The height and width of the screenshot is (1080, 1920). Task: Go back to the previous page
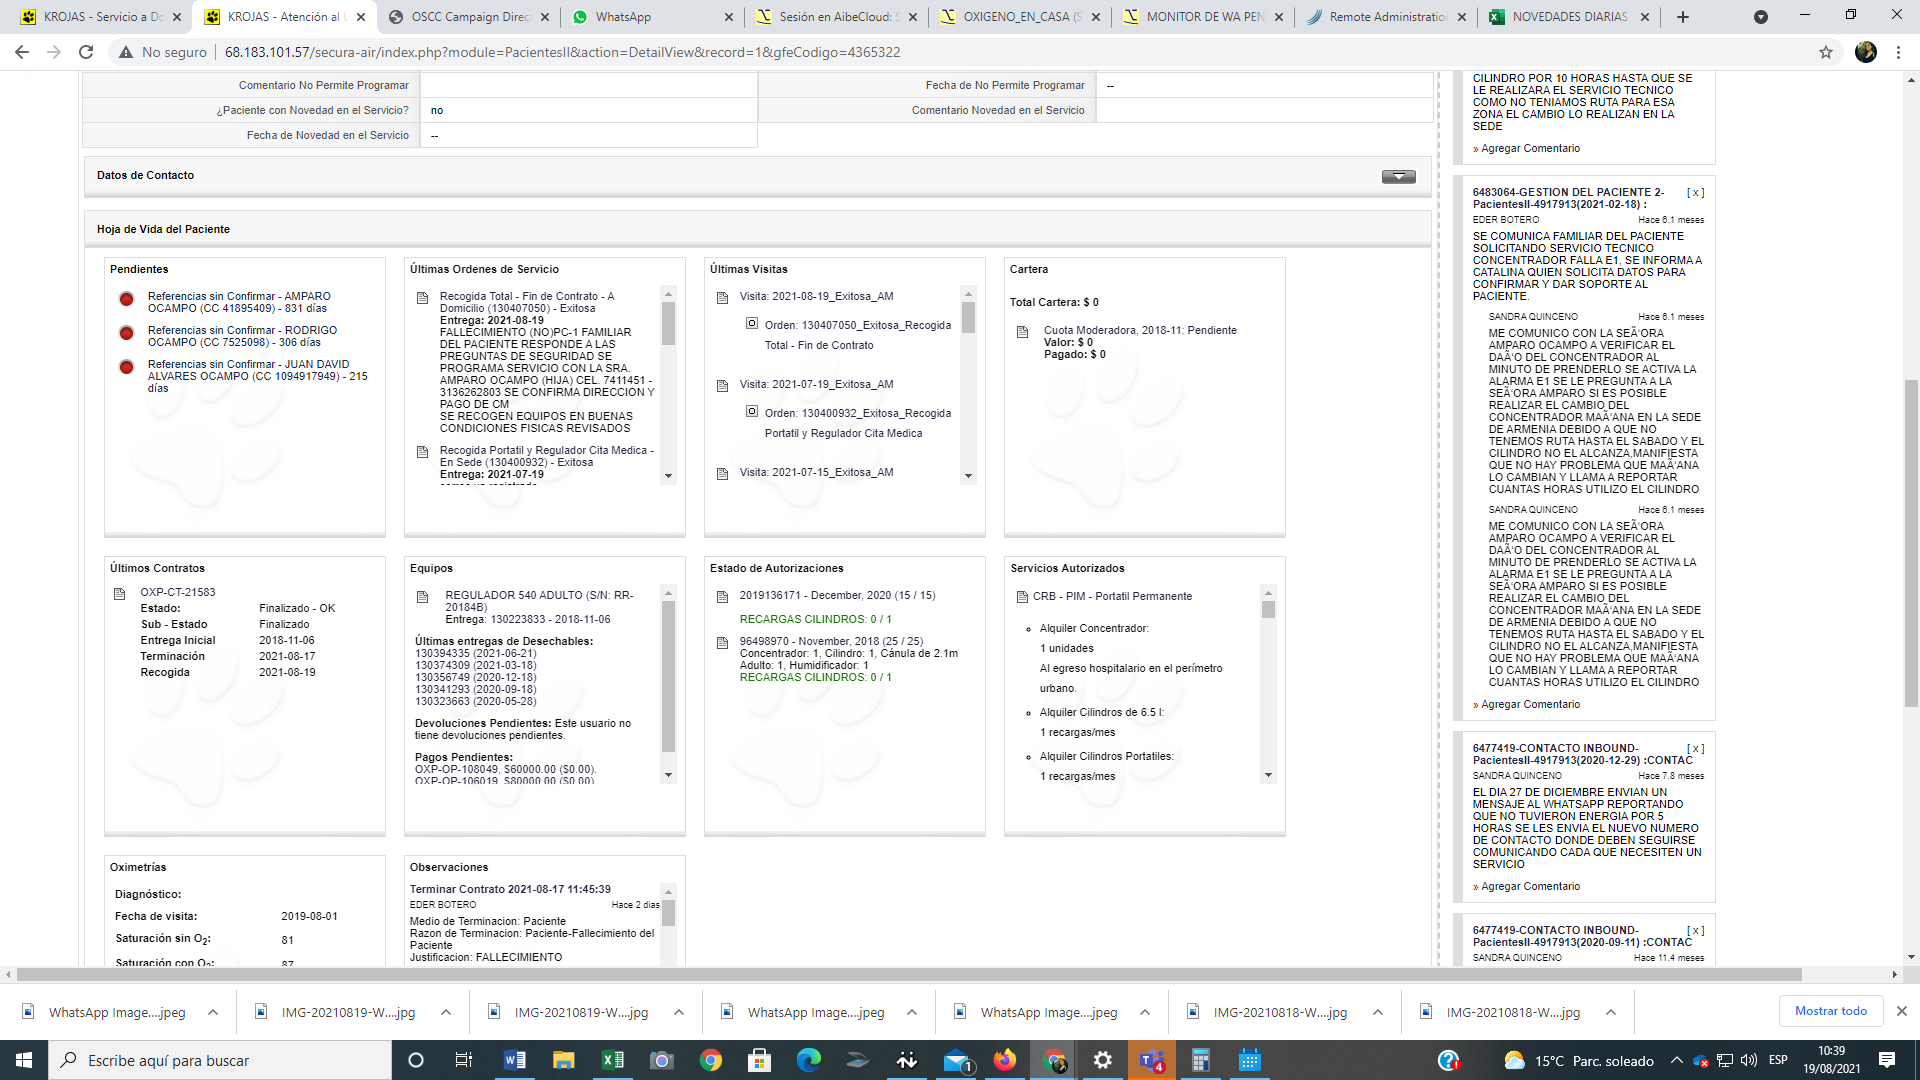coord(22,52)
